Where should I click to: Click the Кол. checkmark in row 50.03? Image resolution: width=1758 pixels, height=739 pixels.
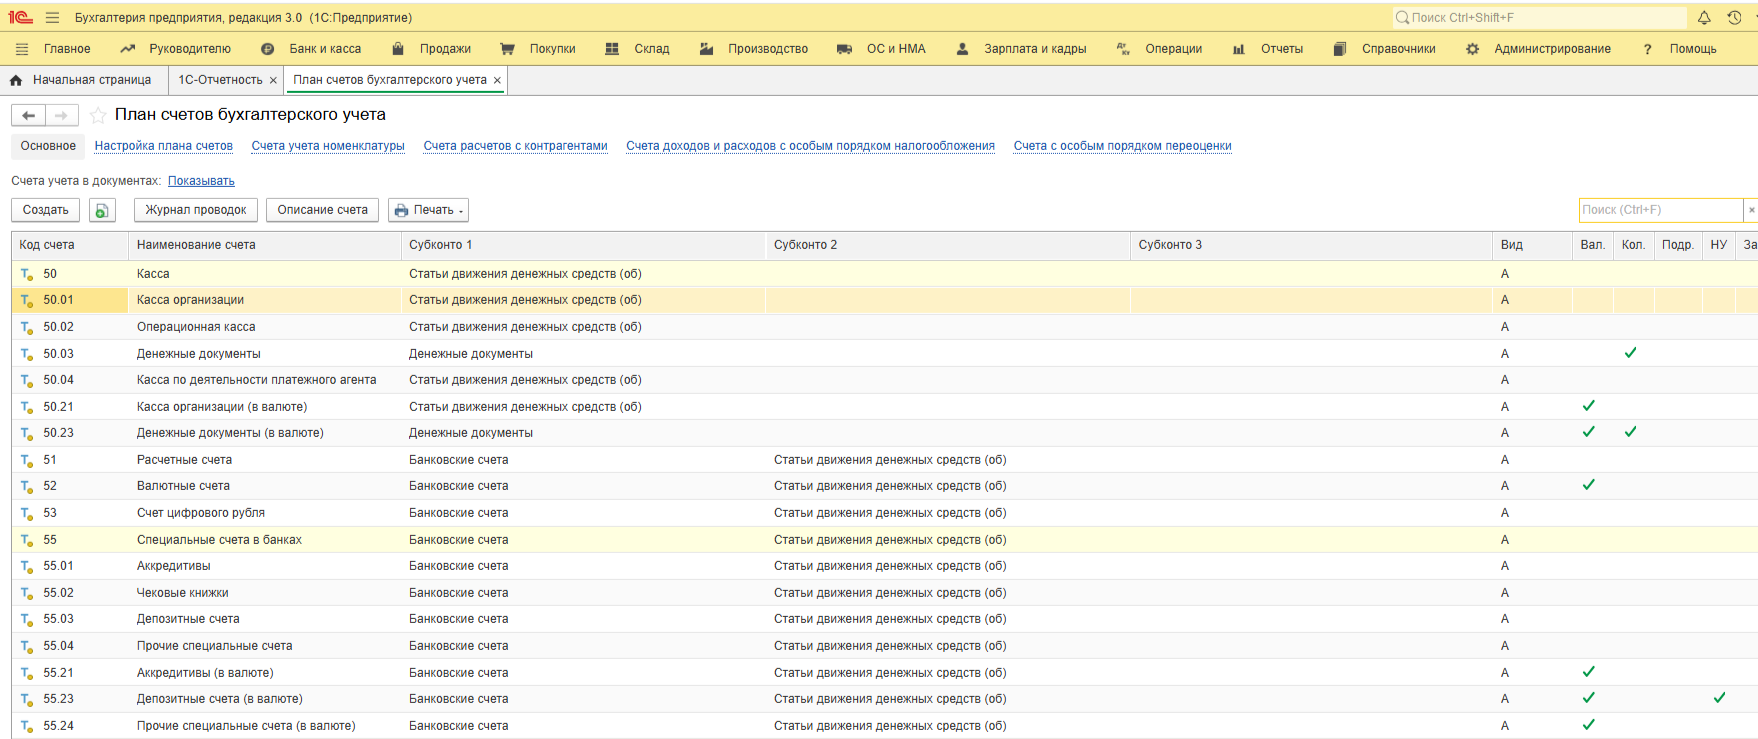tap(1630, 353)
